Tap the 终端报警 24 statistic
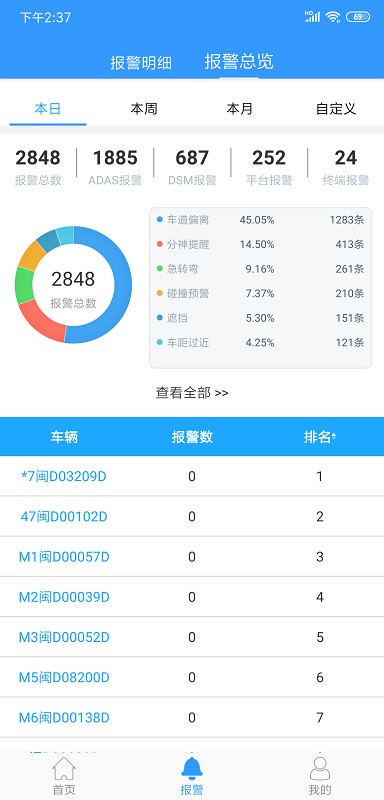This screenshot has width=384, height=800. (x=345, y=167)
